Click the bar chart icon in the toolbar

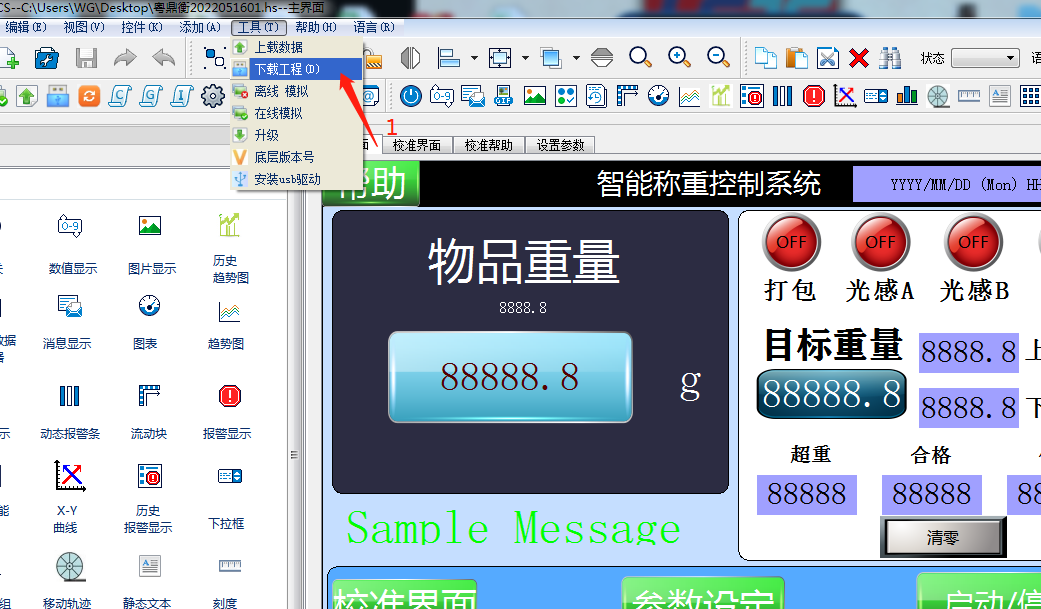tap(907, 96)
